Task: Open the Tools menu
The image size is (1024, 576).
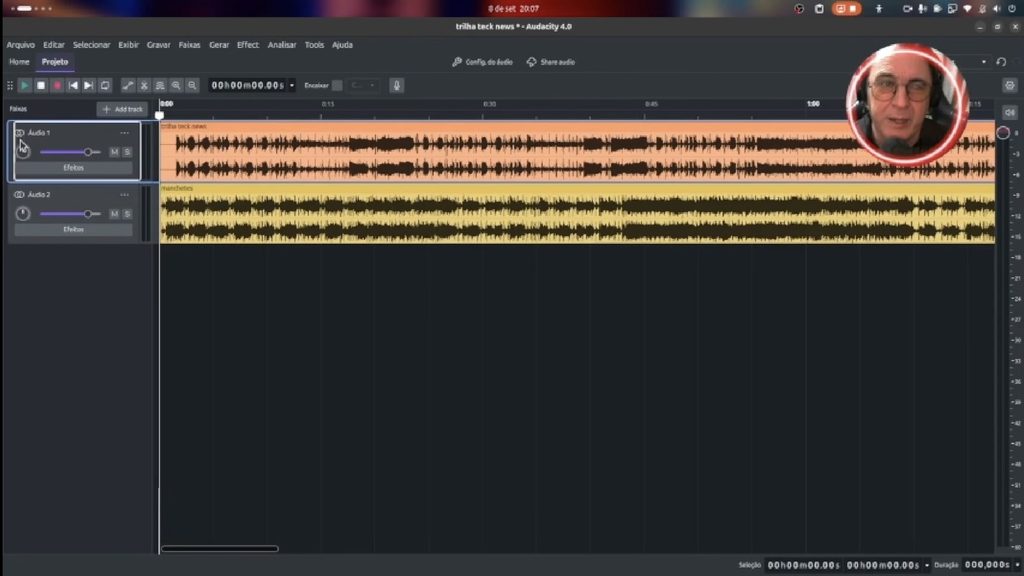Action: 314,45
